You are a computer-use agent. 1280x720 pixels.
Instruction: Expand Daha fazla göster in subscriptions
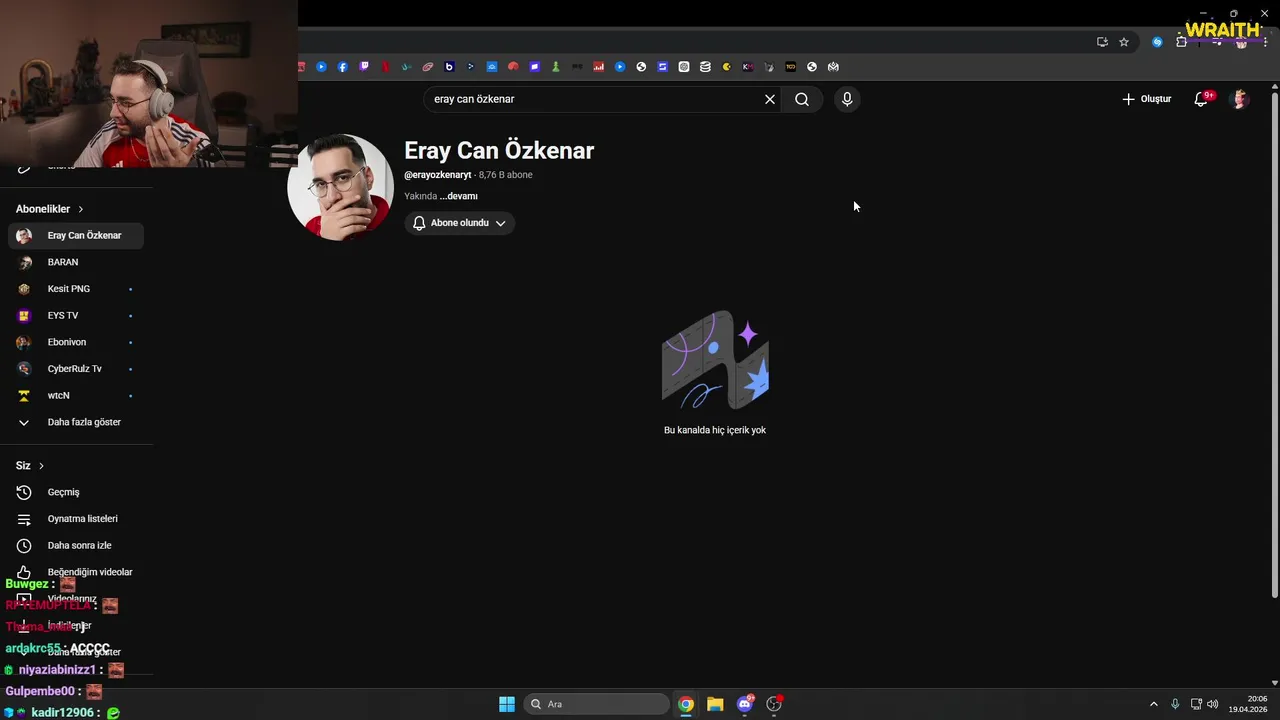[76, 422]
